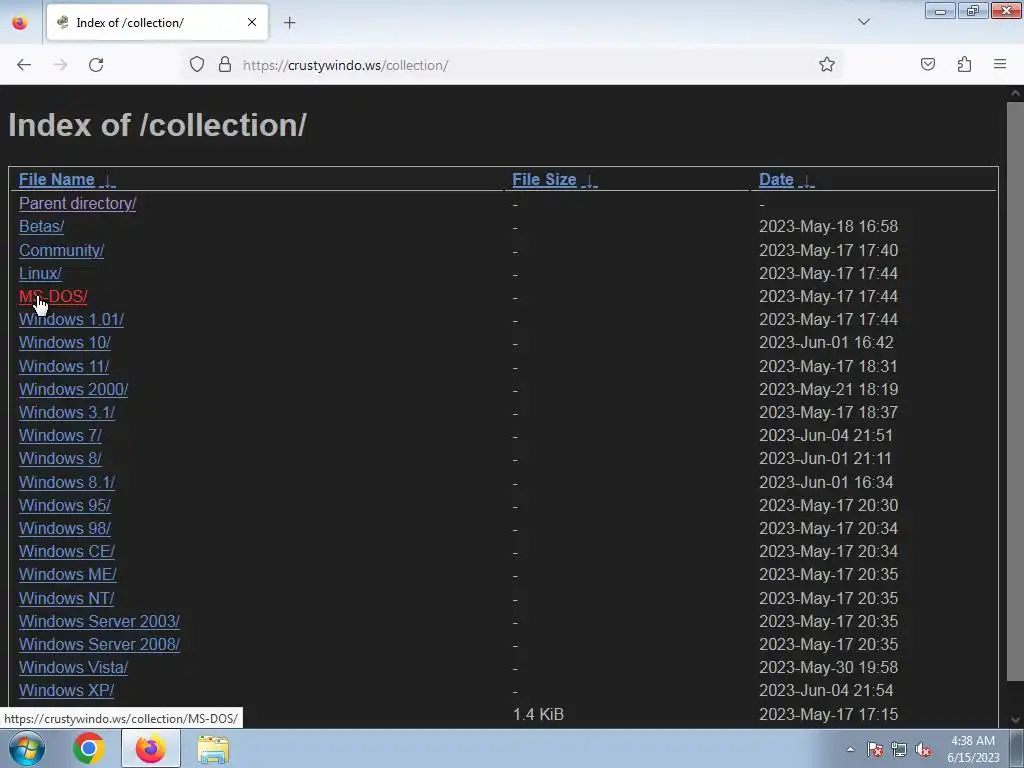Screen dimensions: 1024x768
Task: Show hidden tray icons arrow
Action: (850, 749)
